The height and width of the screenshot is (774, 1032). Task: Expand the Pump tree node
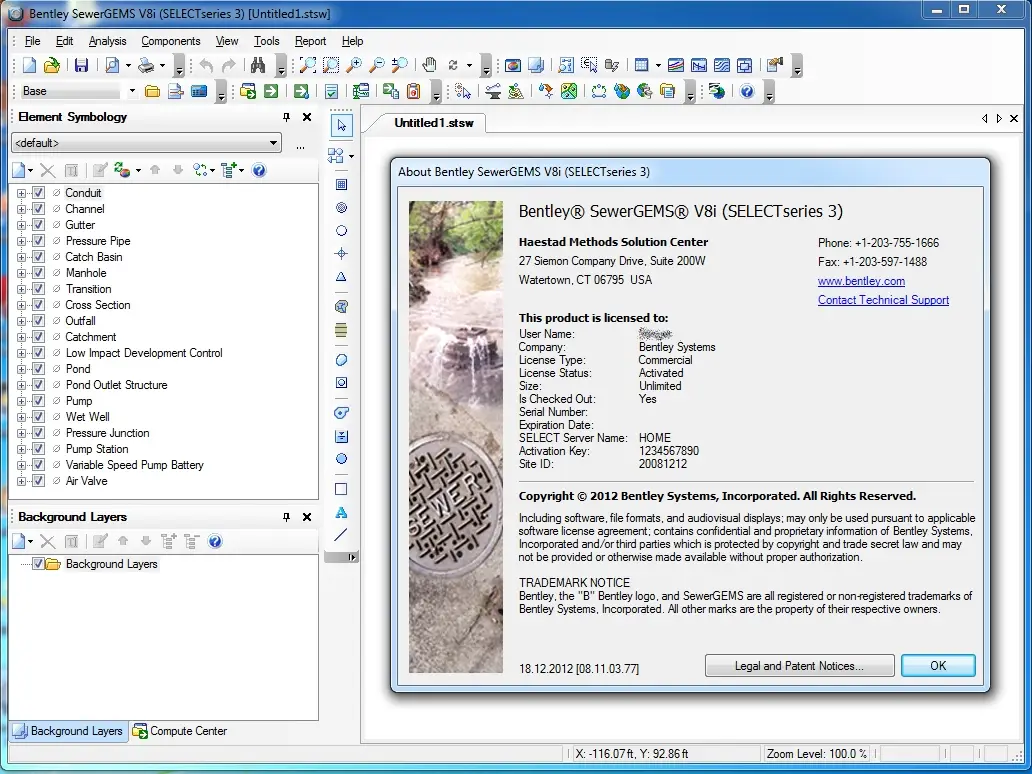22,401
